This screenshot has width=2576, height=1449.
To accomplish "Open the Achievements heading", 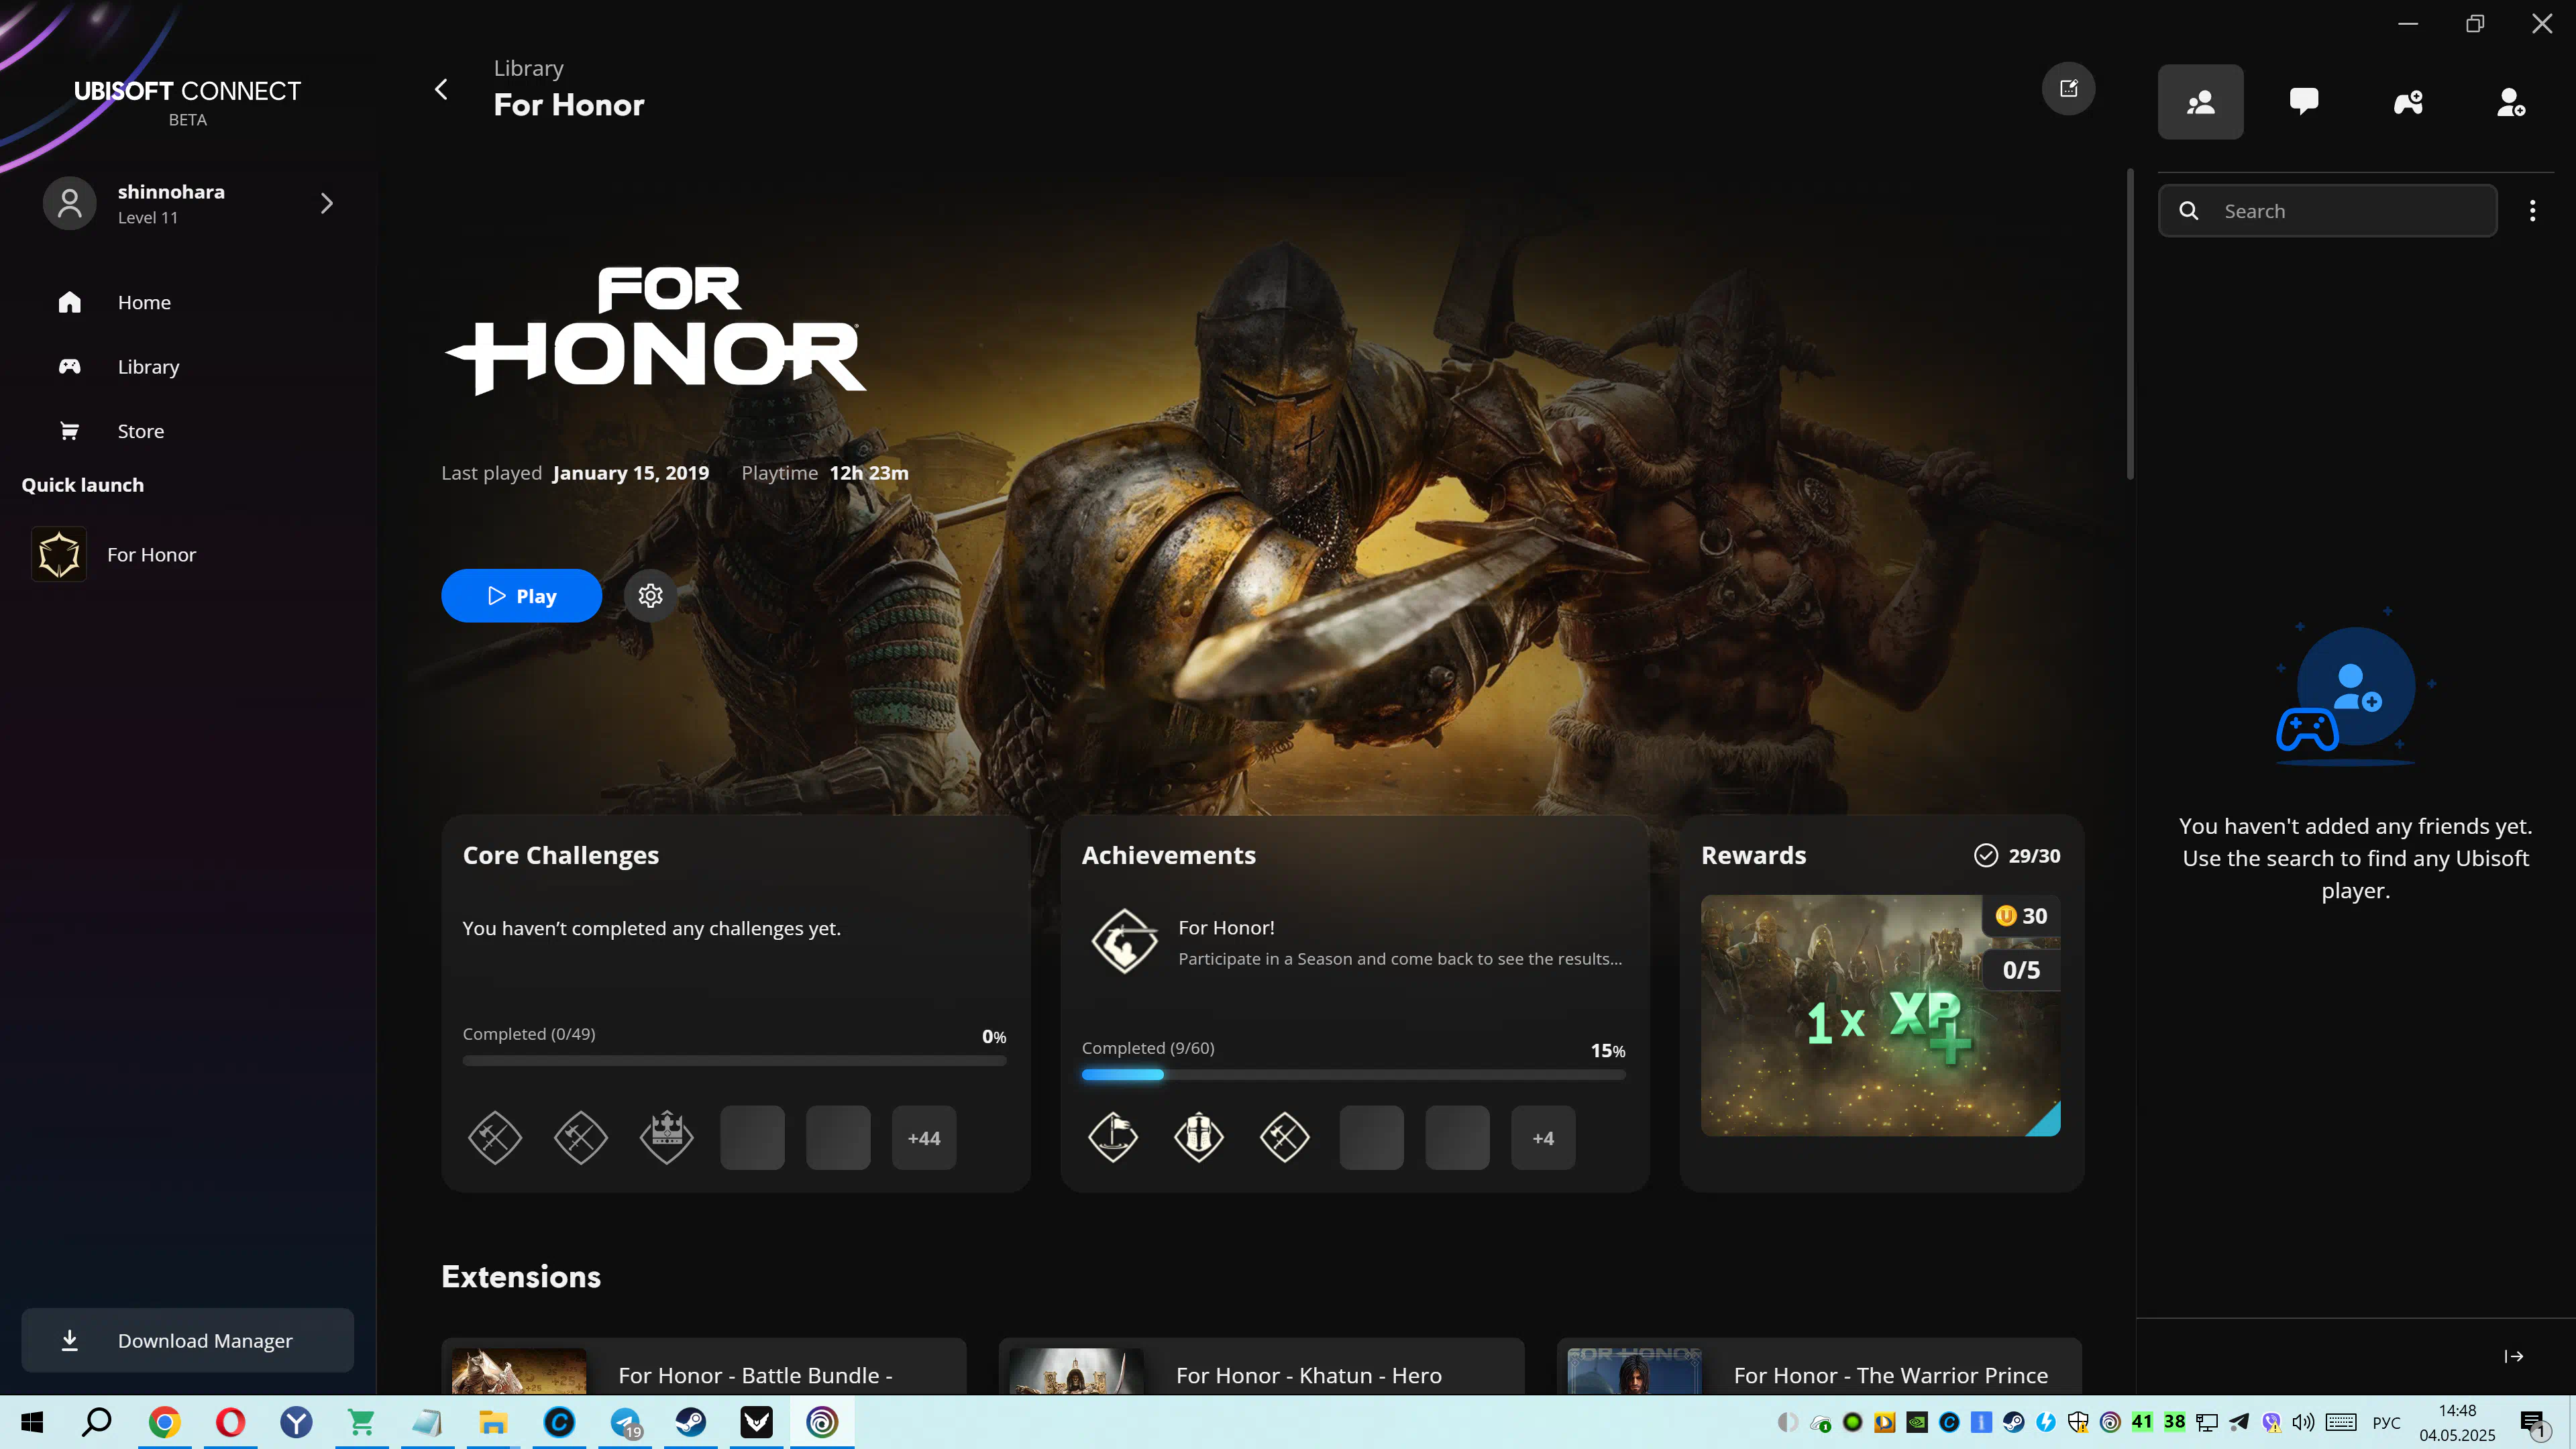I will coord(1168,856).
